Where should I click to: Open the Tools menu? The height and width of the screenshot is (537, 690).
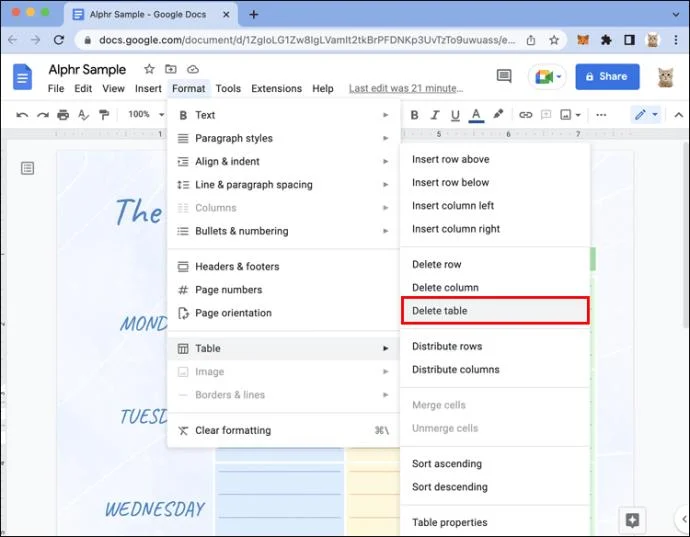tap(228, 88)
